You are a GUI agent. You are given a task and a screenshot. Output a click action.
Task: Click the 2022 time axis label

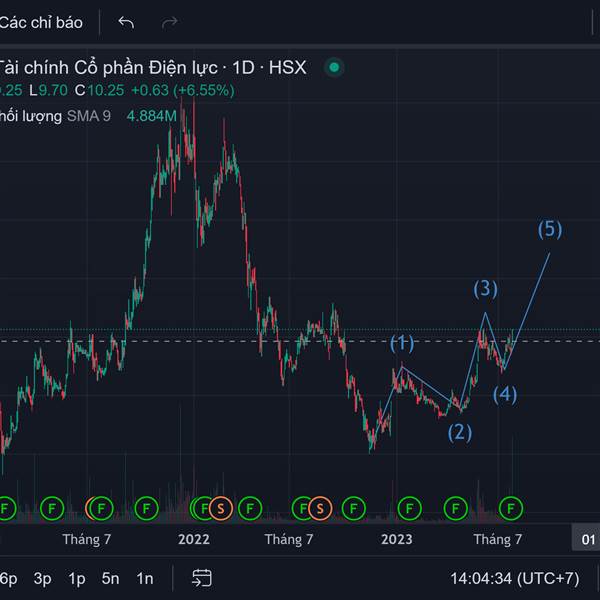[x=194, y=540]
